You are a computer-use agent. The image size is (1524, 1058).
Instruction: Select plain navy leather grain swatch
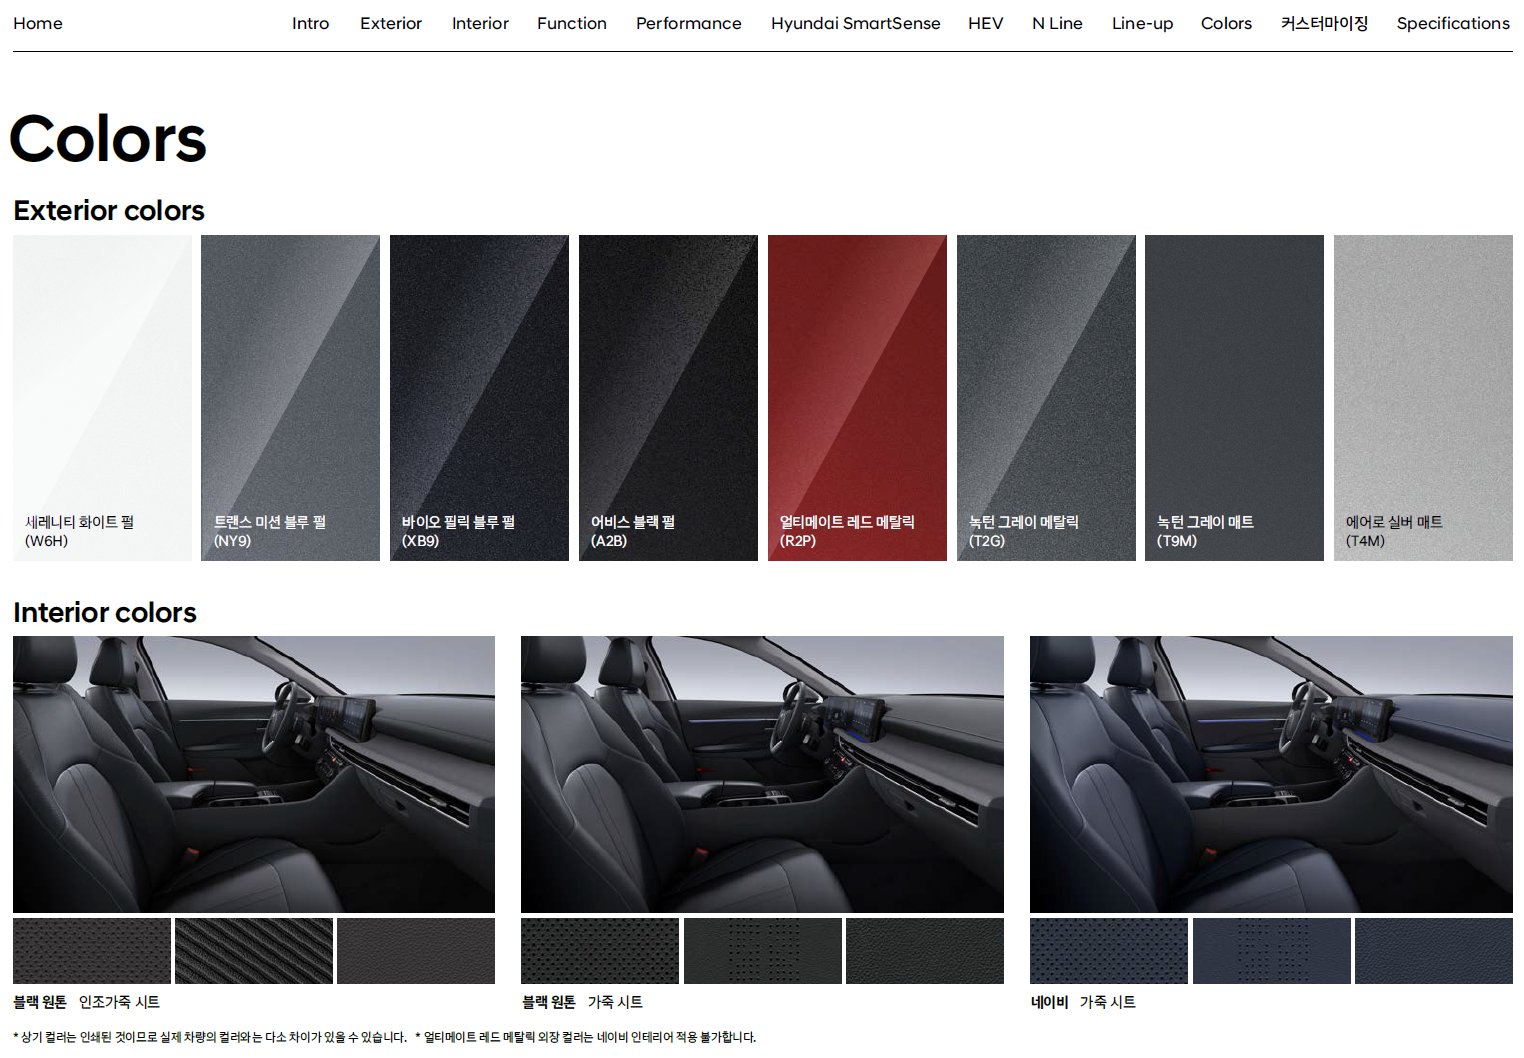tap(1434, 951)
